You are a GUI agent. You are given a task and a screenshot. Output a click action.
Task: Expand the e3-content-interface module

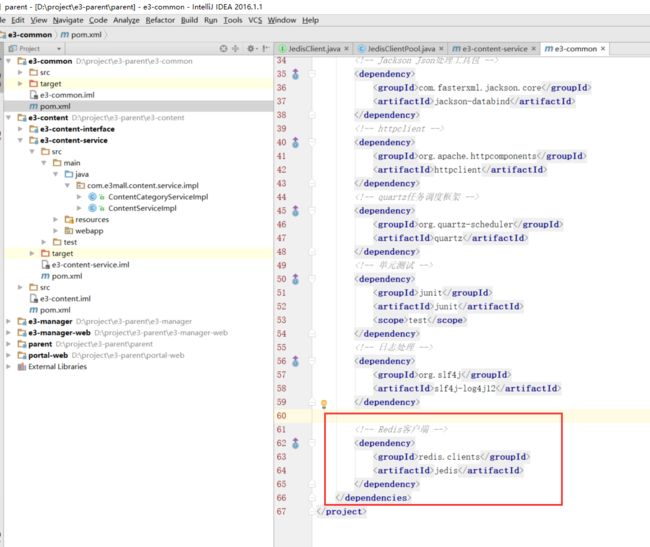pos(20,129)
